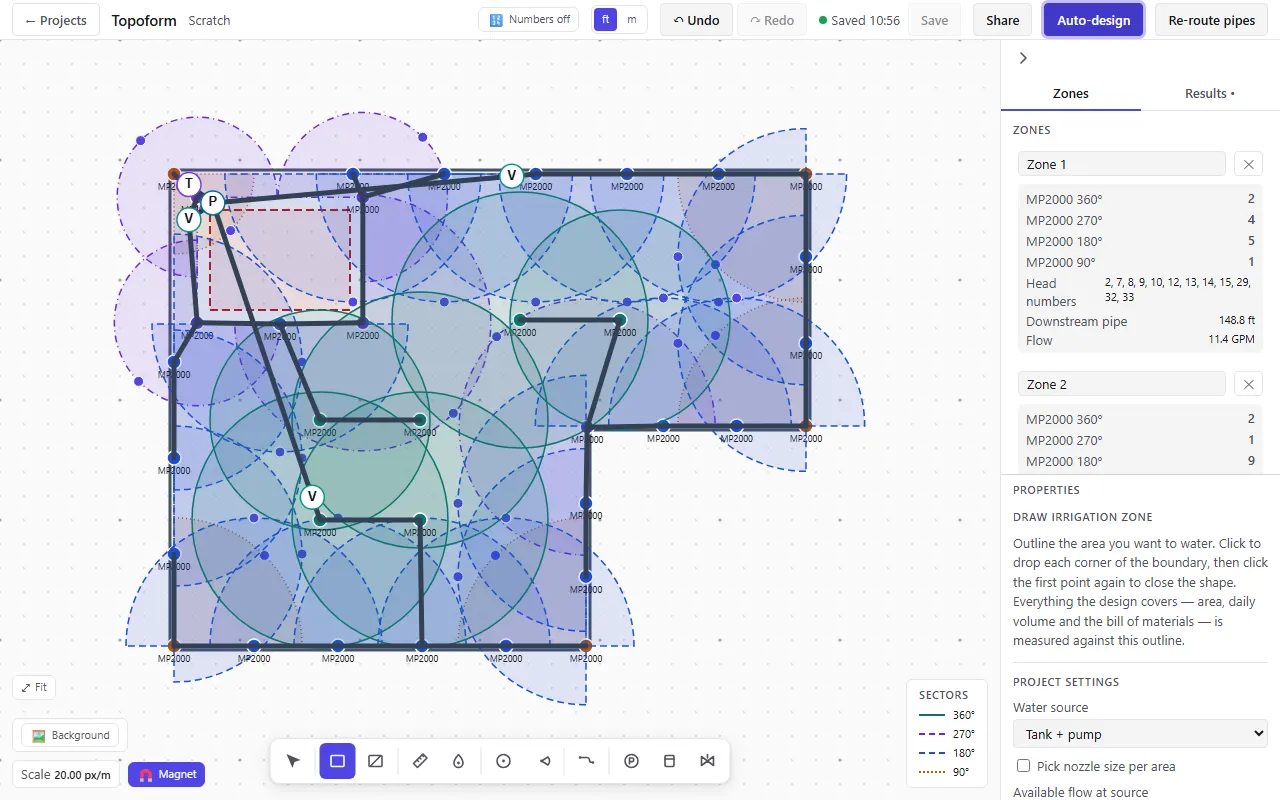The height and width of the screenshot is (800, 1280).
Task: Open the Results tab
Action: coord(1210,94)
